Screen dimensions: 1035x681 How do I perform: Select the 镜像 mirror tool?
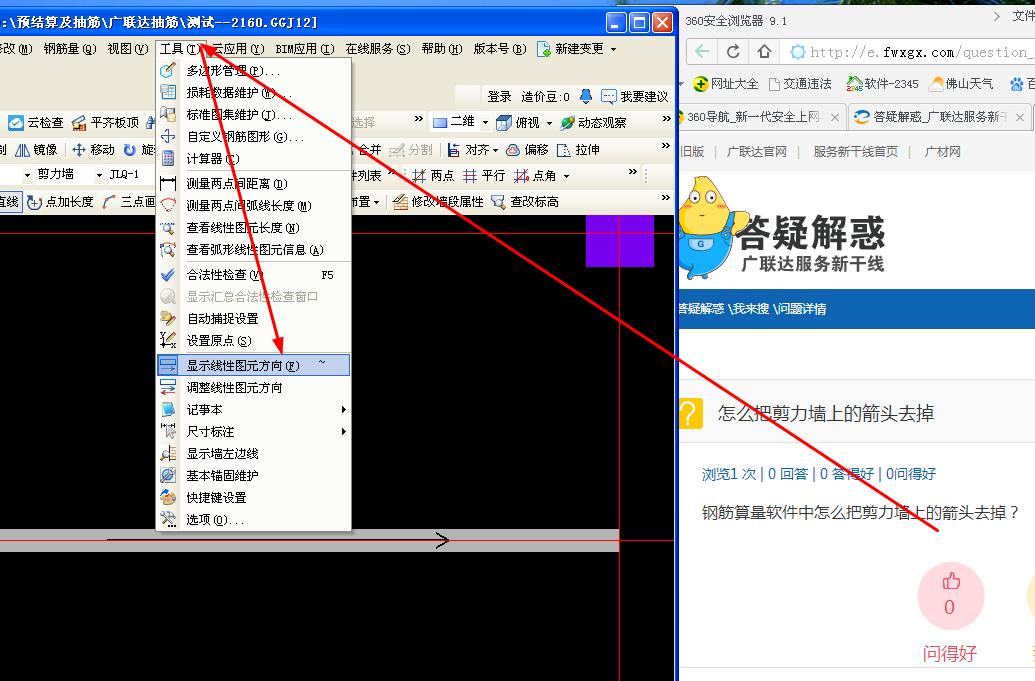pyautogui.click(x=36, y=150)
